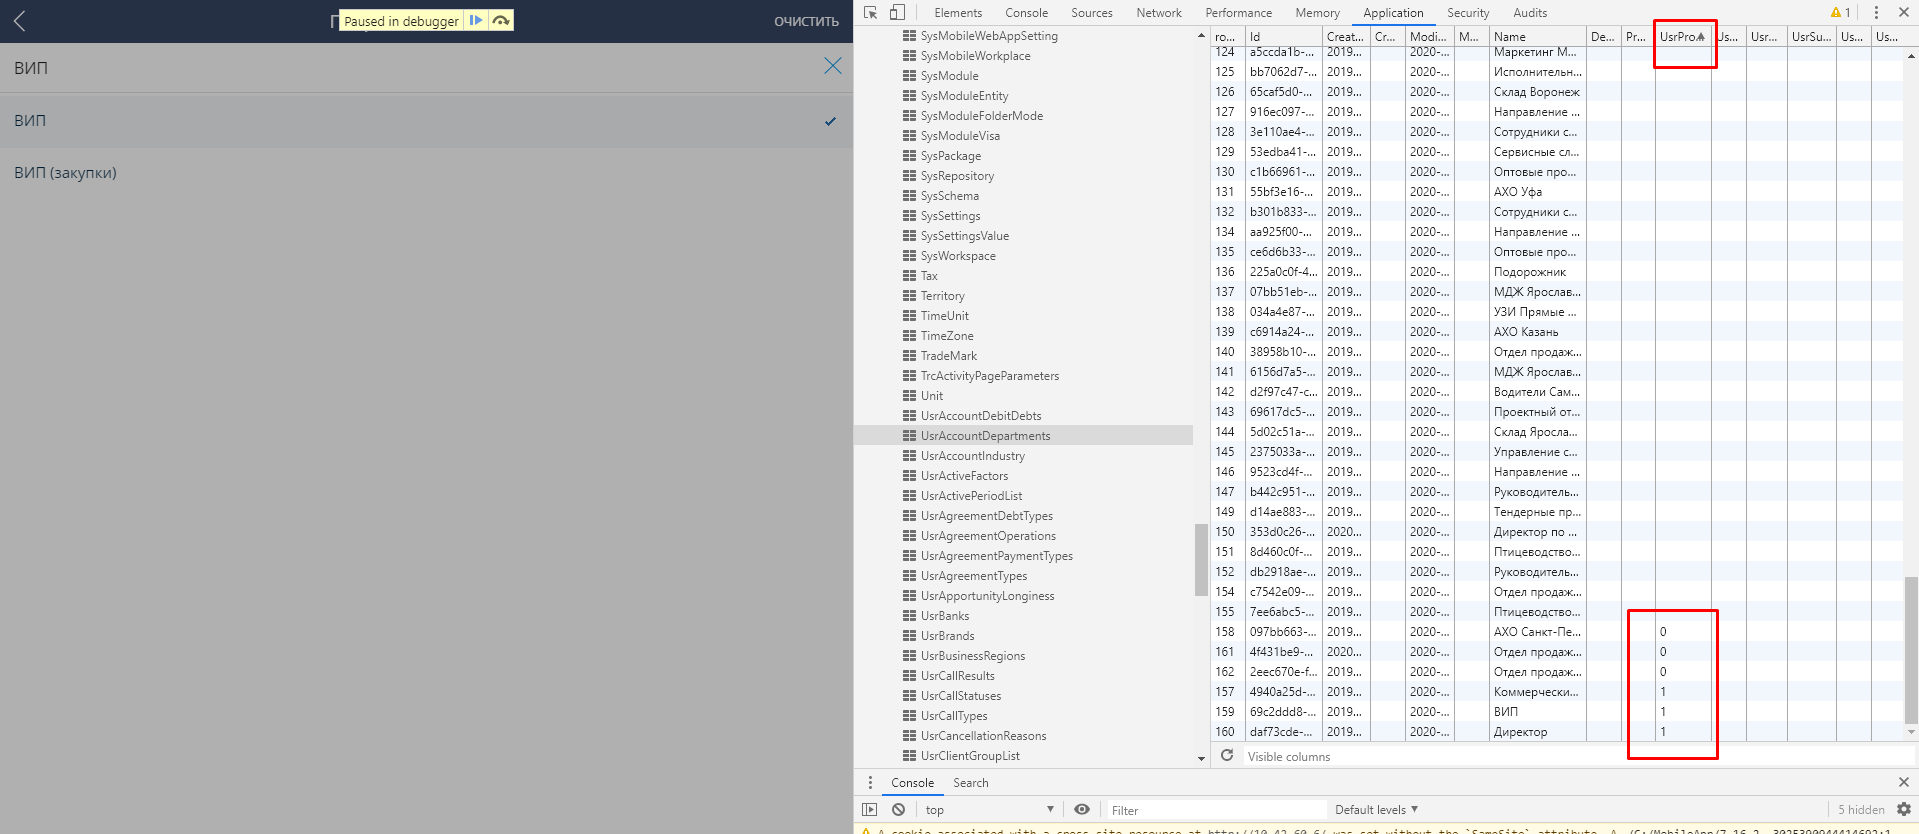Sort by the UsrSu column header
Image resolution: width=1919 pixels, height=834 pixels.
pos(1811,37)
